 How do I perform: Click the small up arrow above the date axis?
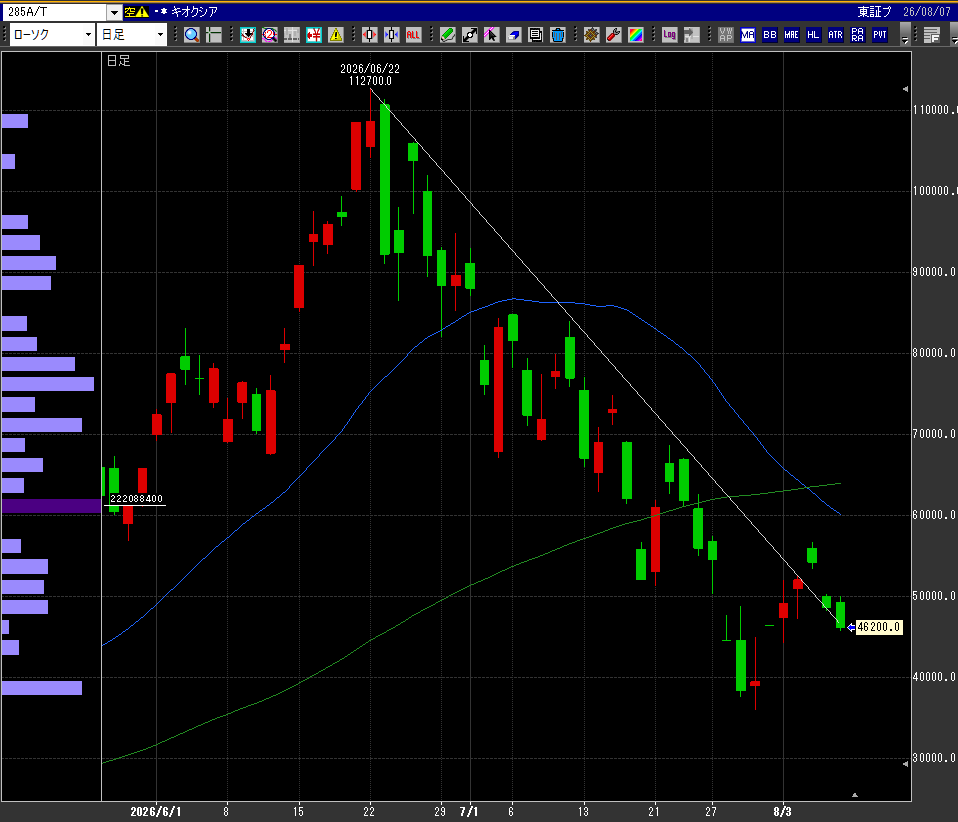pos(855,795)
